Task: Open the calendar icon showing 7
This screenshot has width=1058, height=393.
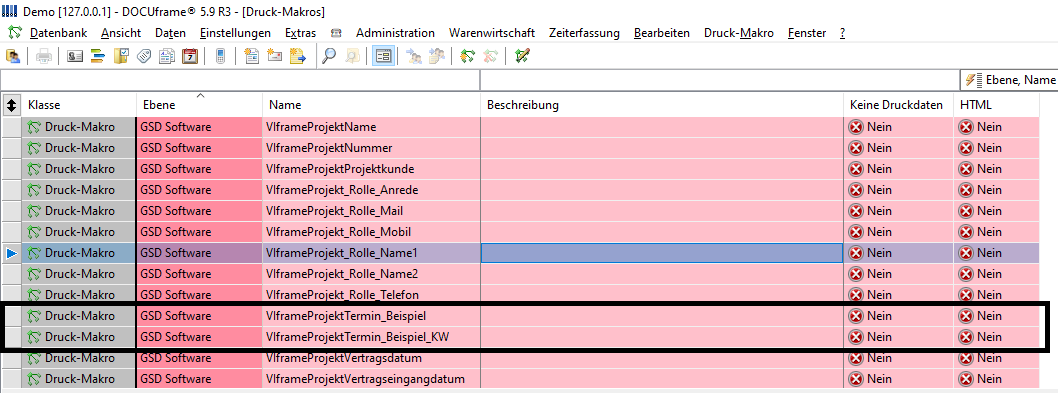Action: click(190, 56)
